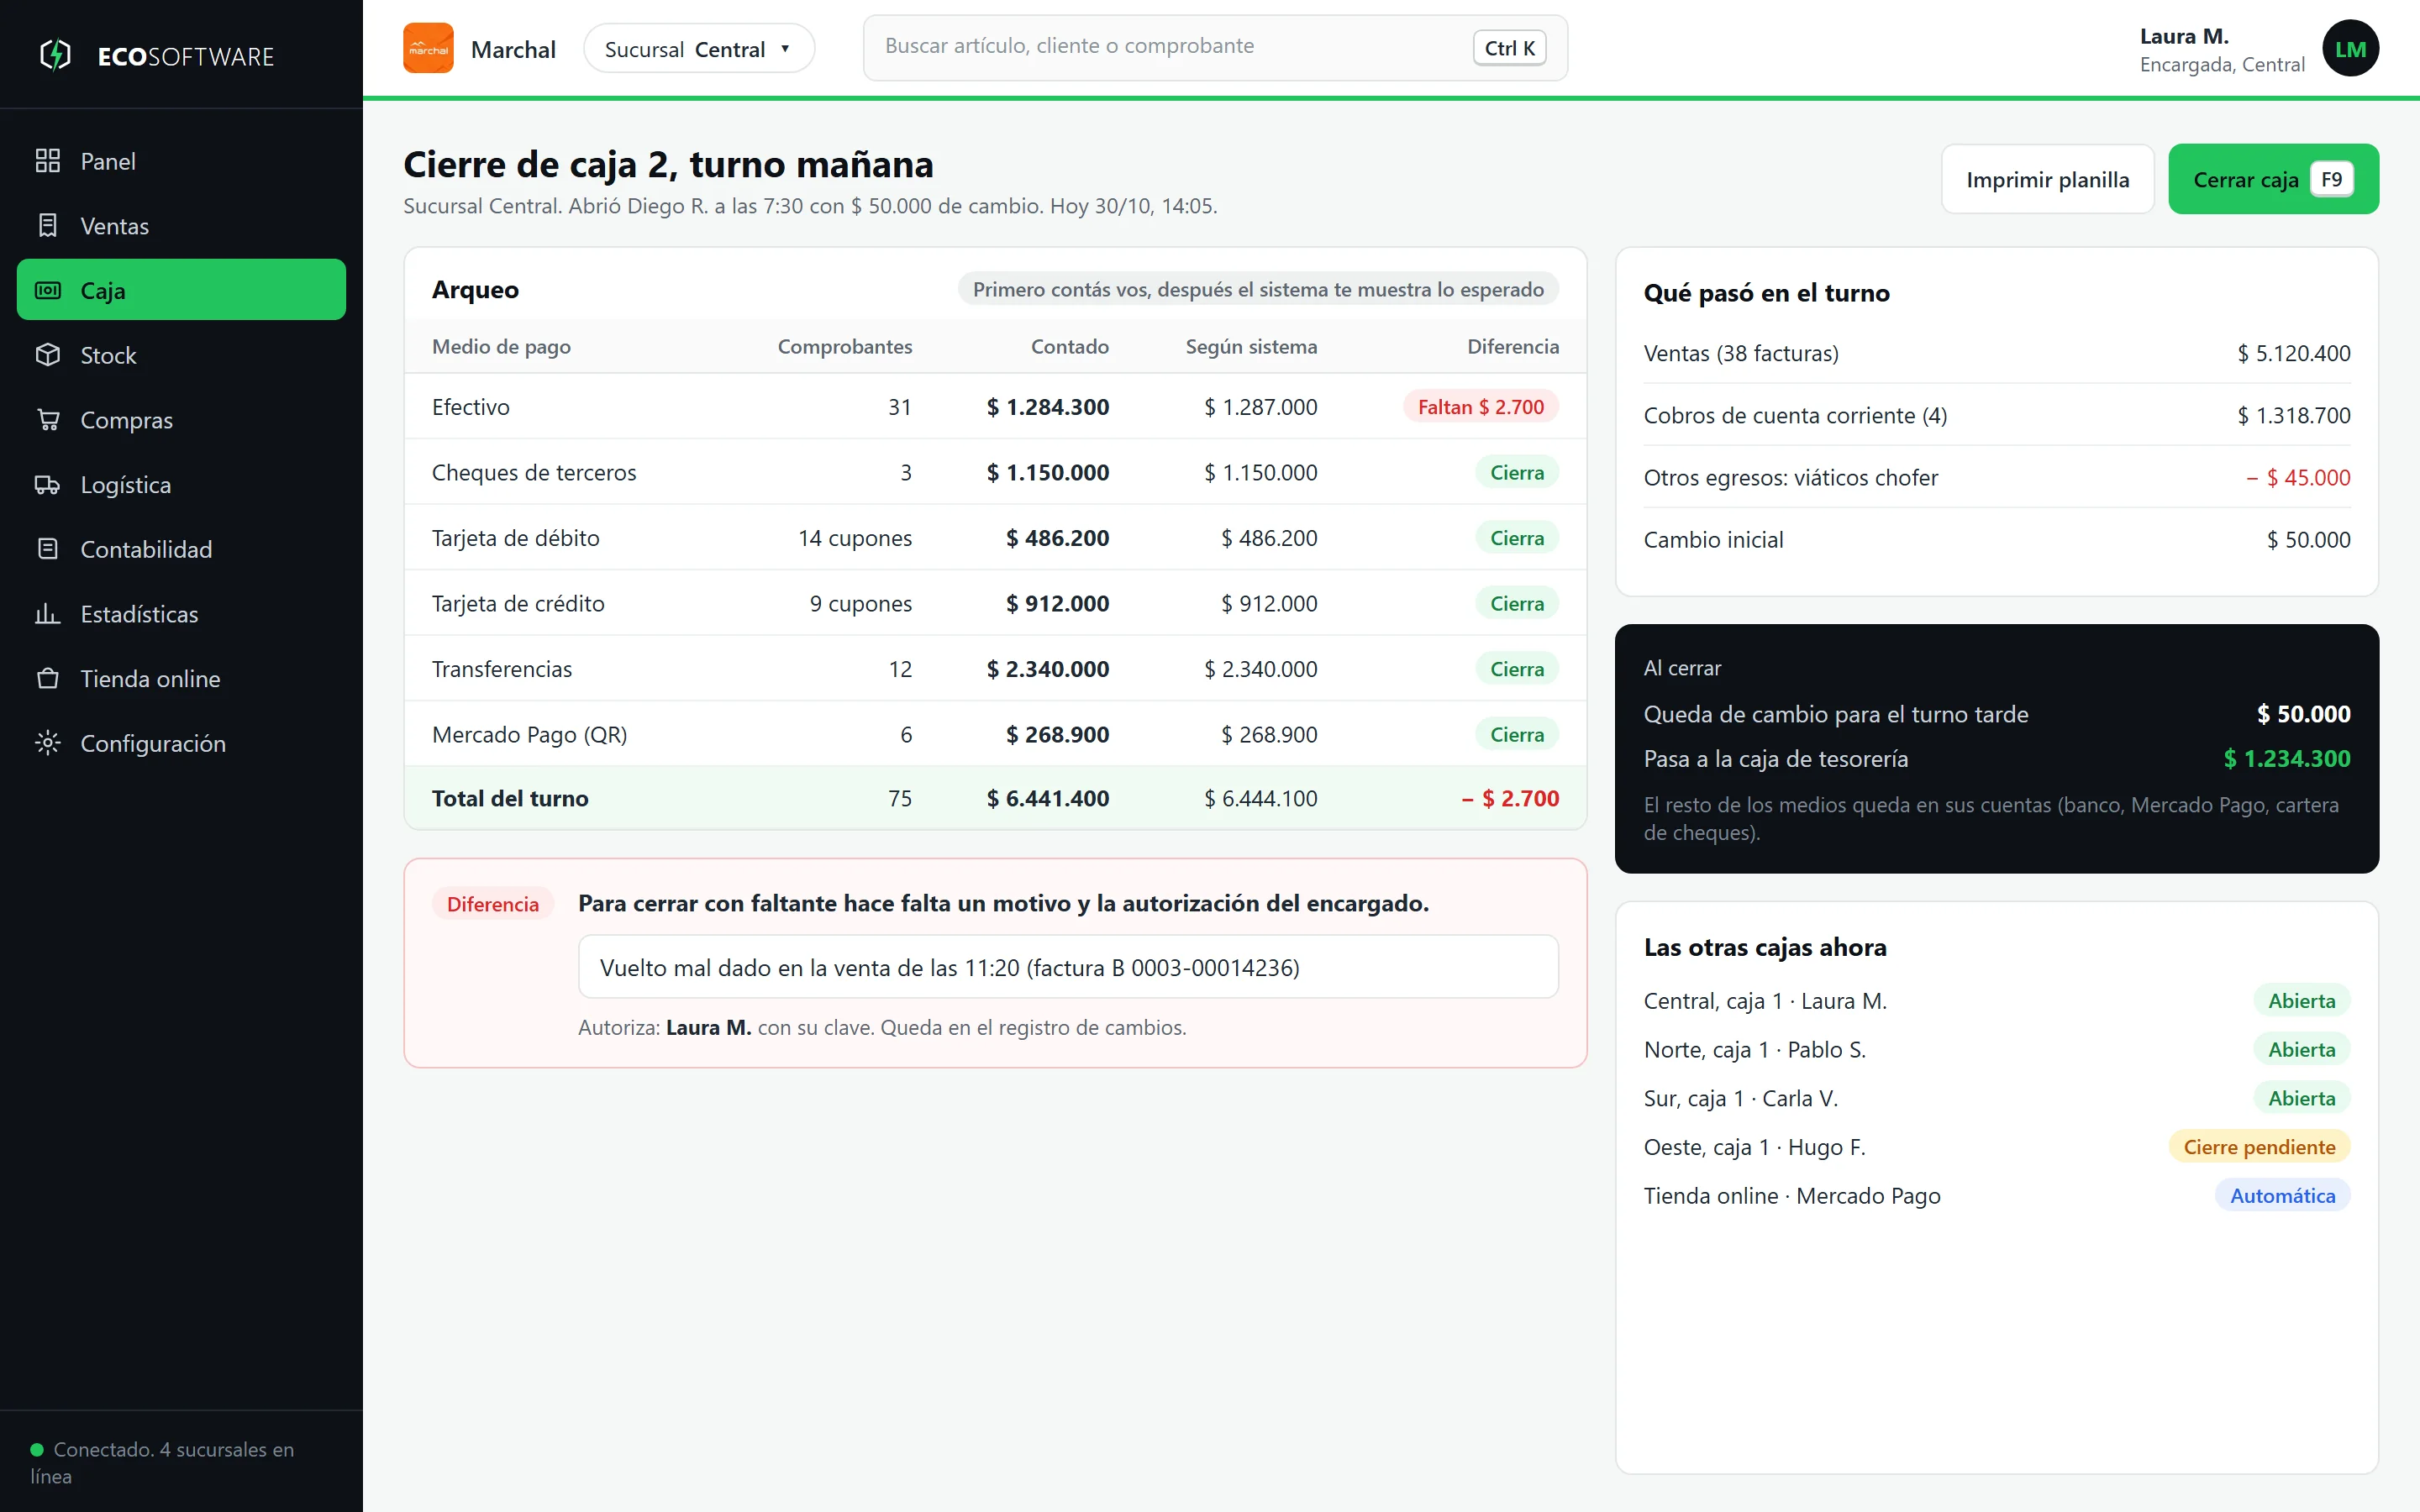Screen dimensions: 2420x1512
Task: Select Transferencias counted amount $ 2.340.000
Action: [x=1047, y=669]
